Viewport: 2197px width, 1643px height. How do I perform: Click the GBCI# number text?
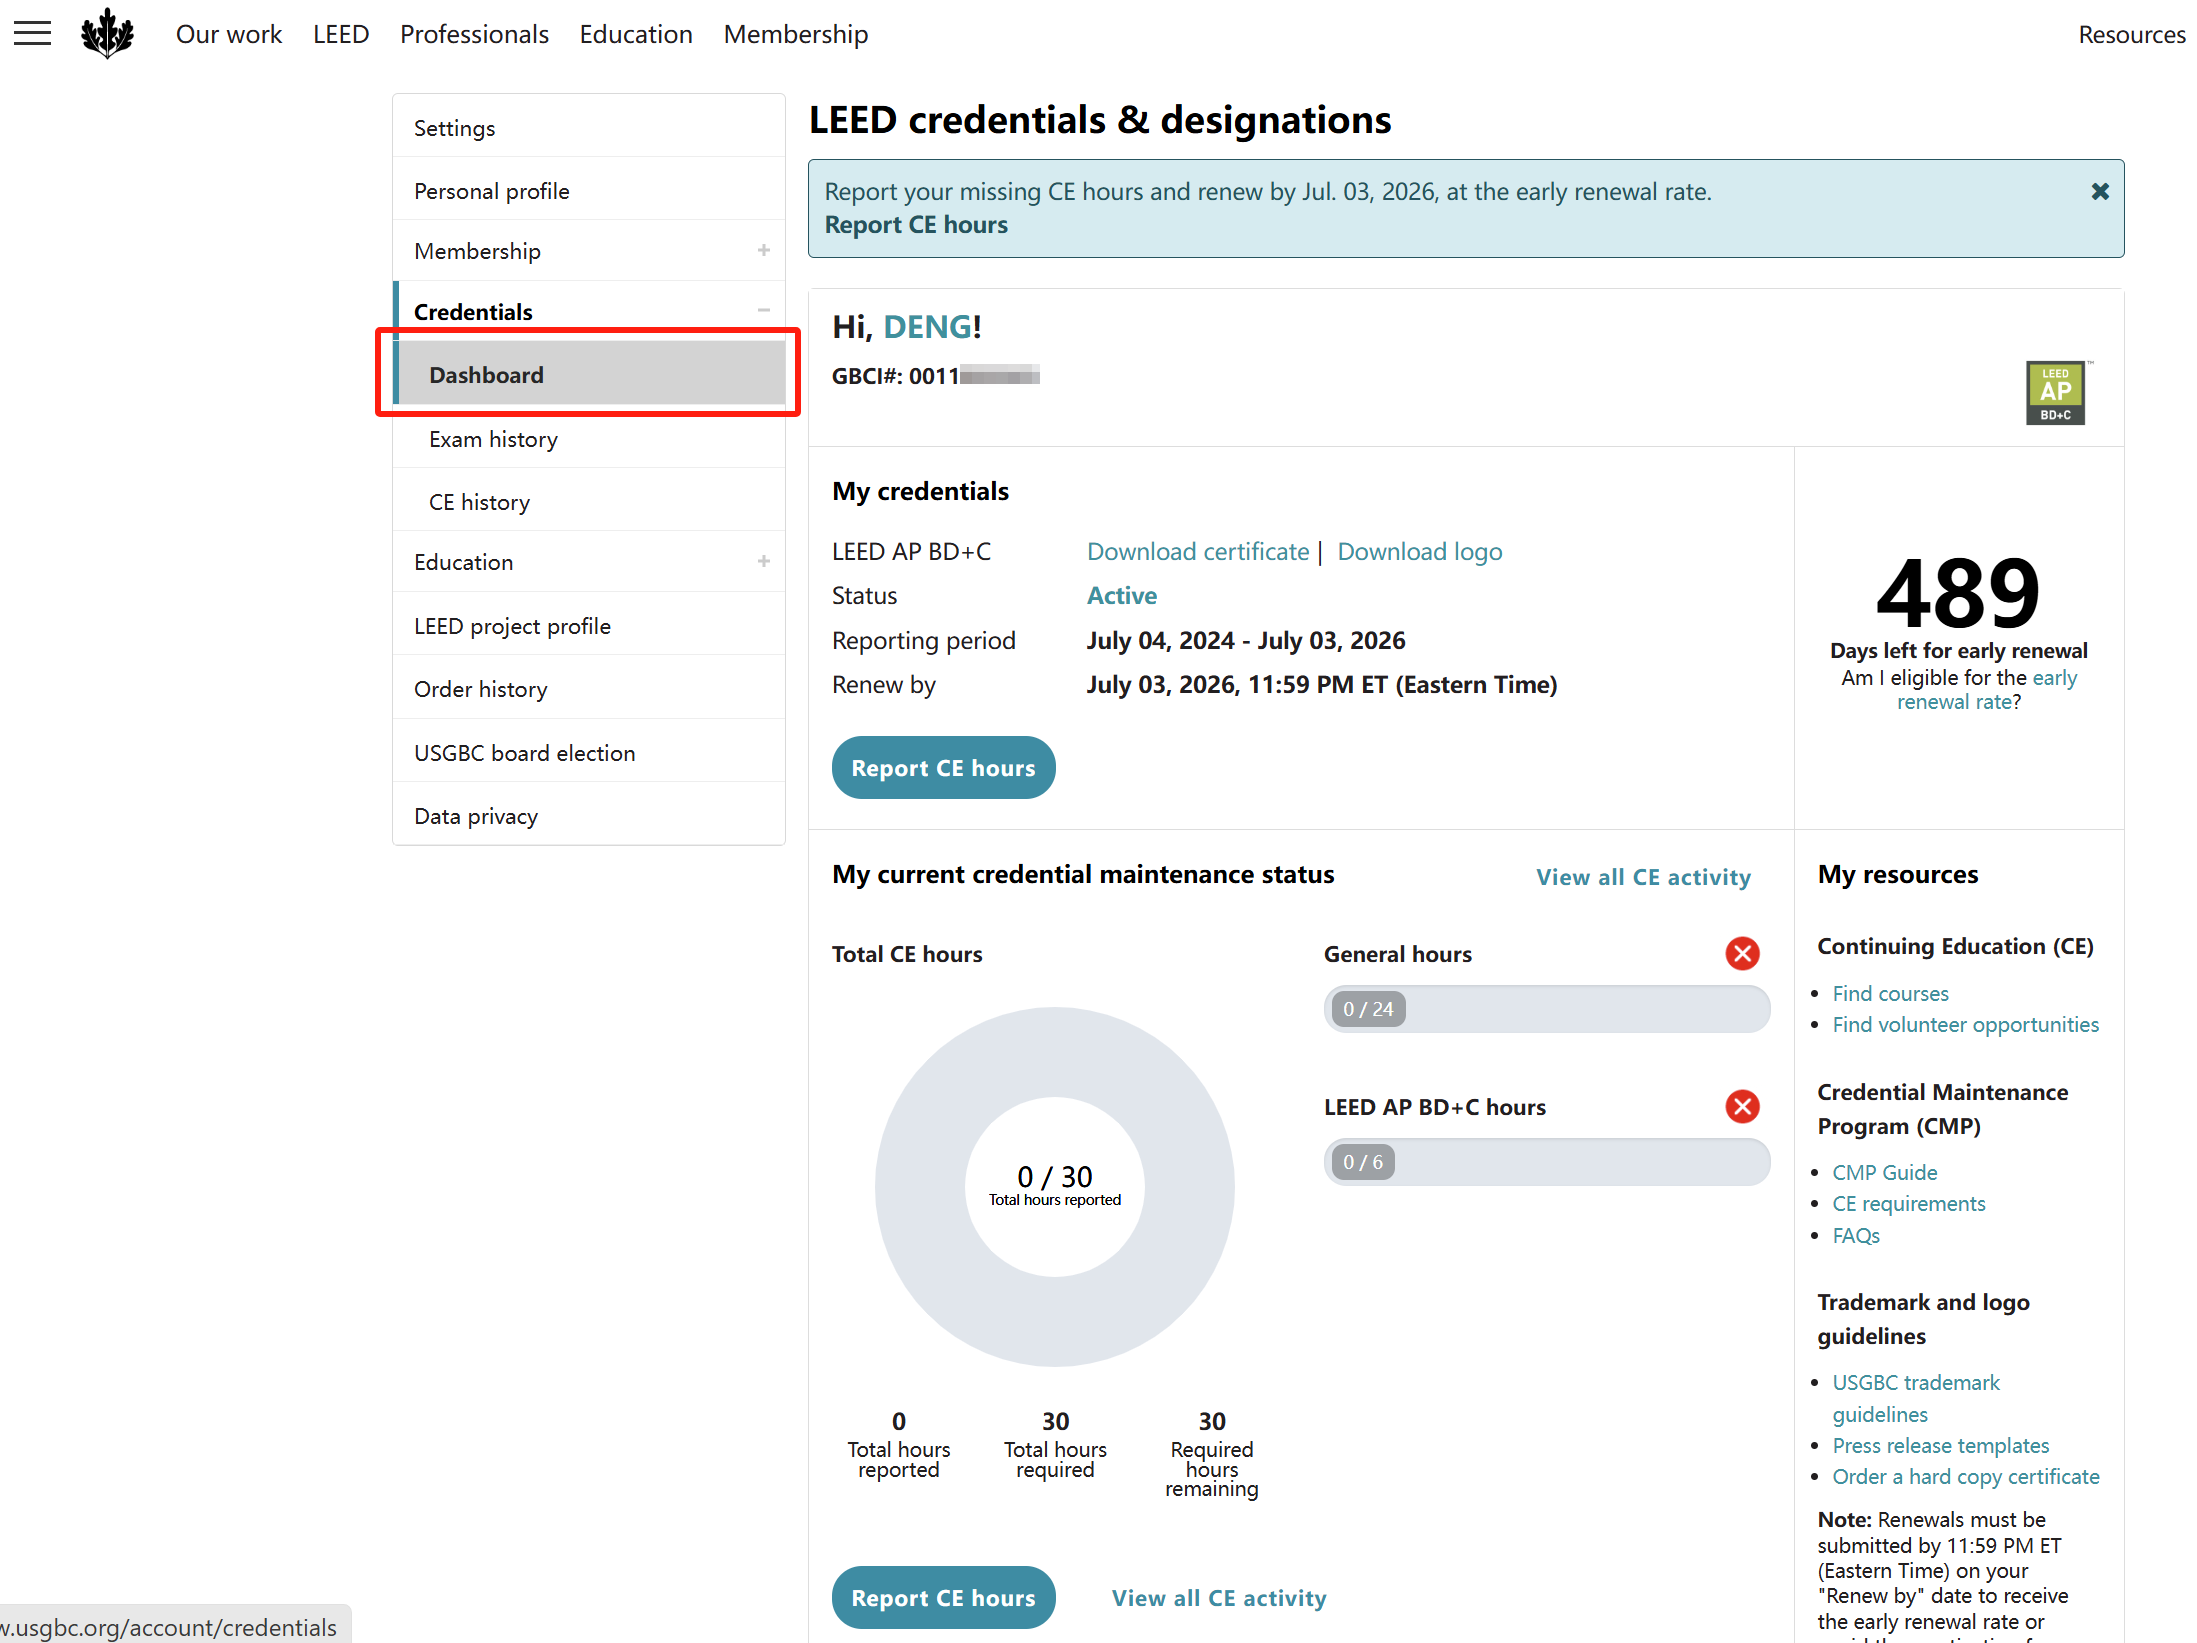pyautogui.click(x=936, y=376)
